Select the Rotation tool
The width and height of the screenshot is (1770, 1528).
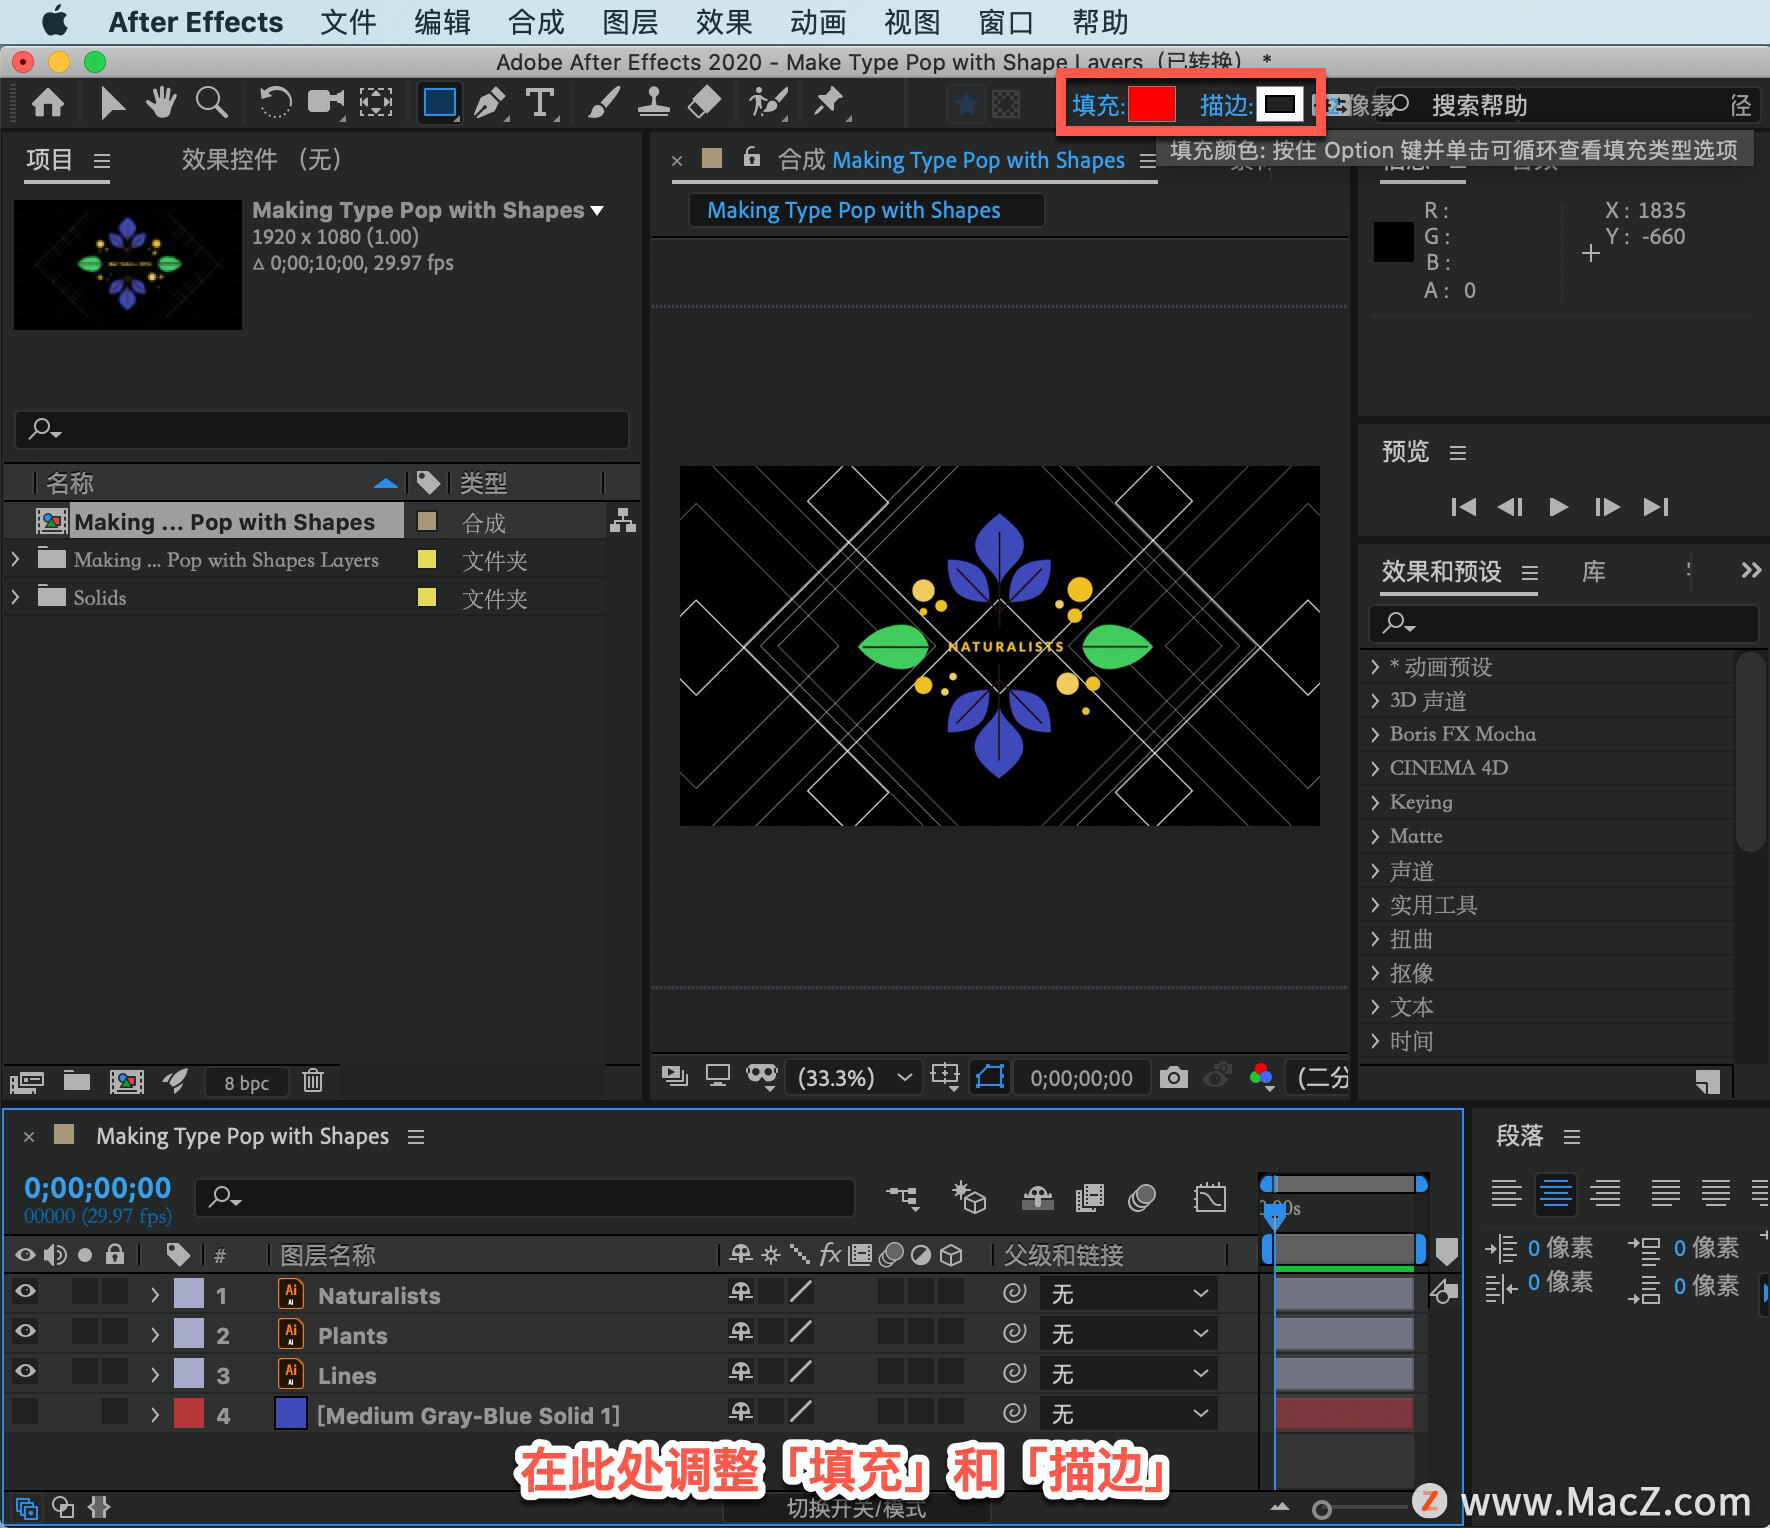click(x=275, y=103)
